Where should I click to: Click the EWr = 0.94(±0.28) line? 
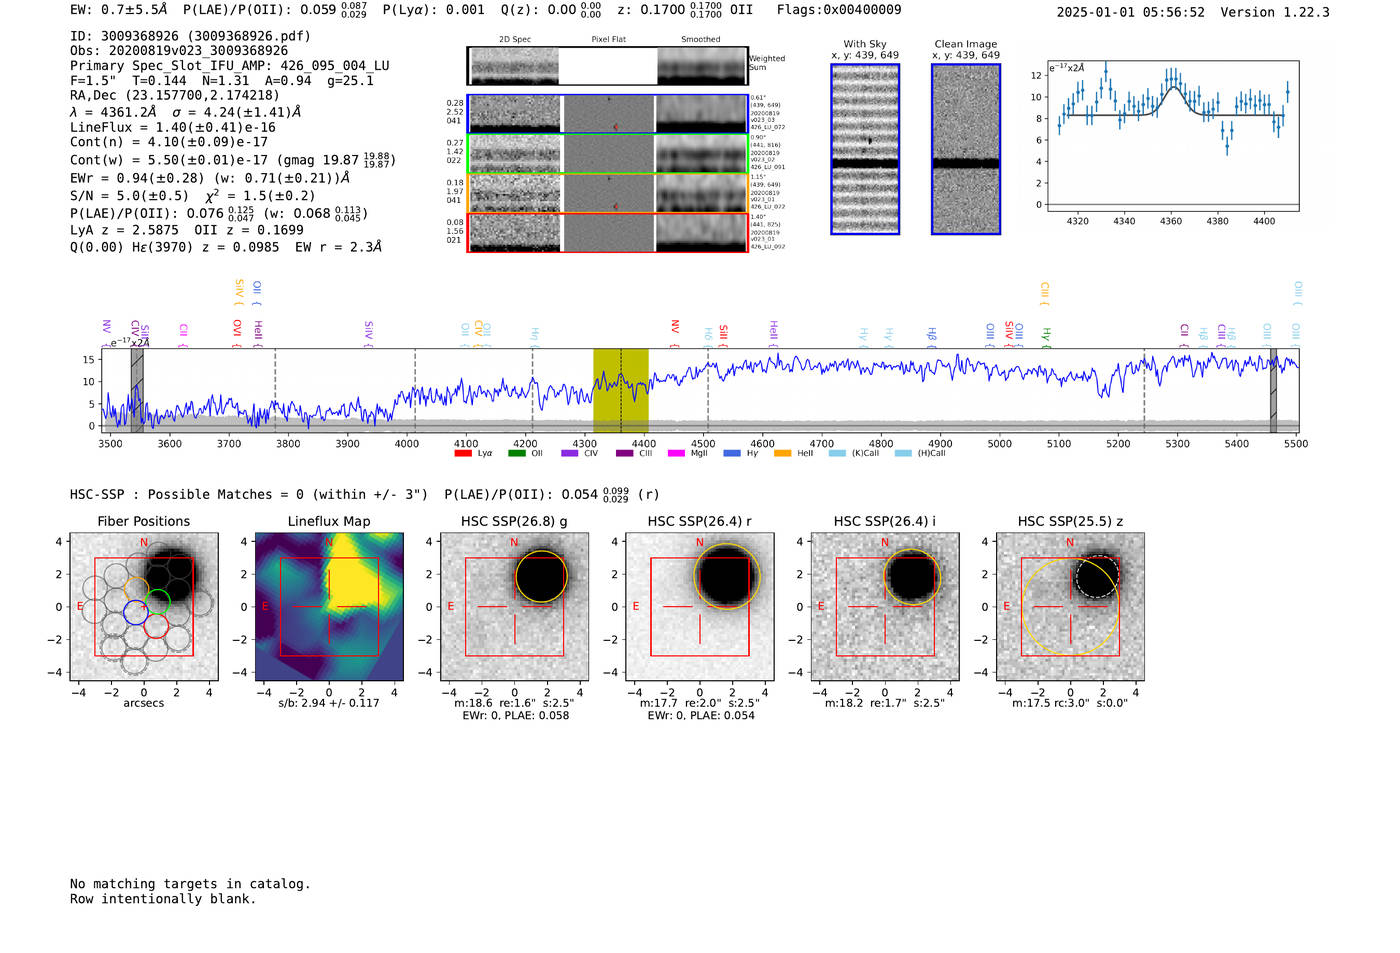[x=210, y=178]
